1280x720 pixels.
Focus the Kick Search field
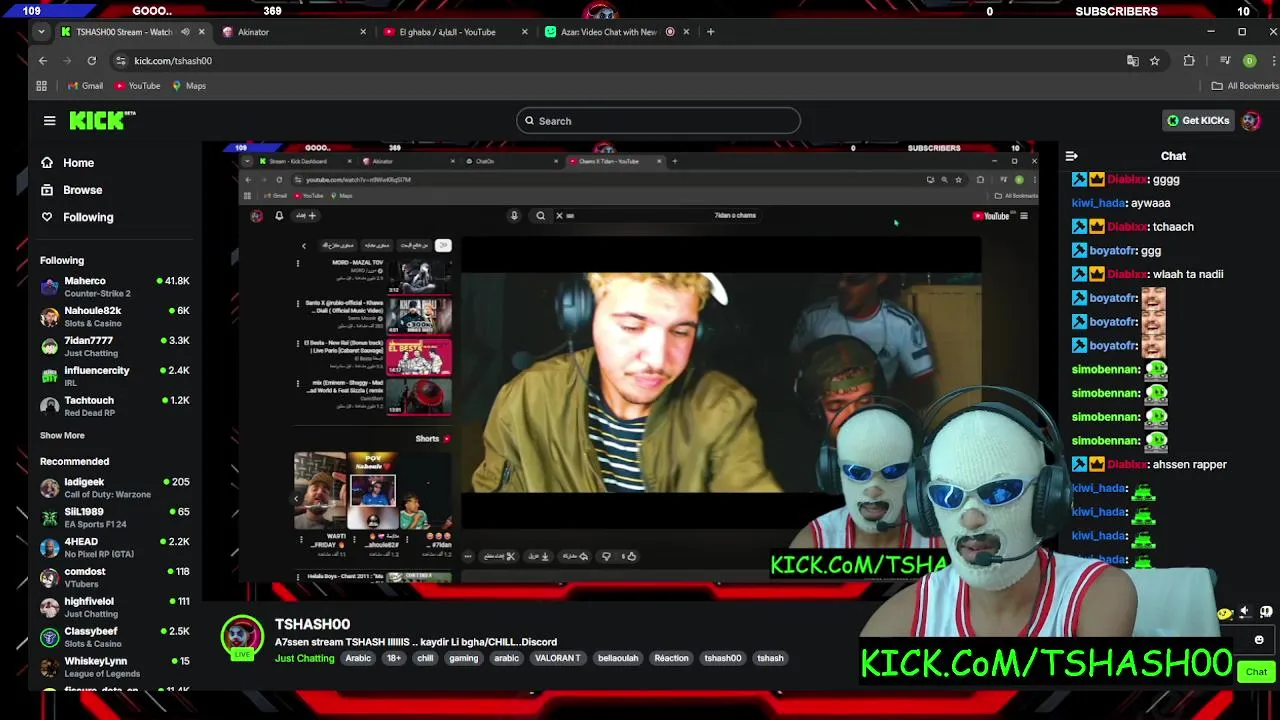tap(658, 121)
